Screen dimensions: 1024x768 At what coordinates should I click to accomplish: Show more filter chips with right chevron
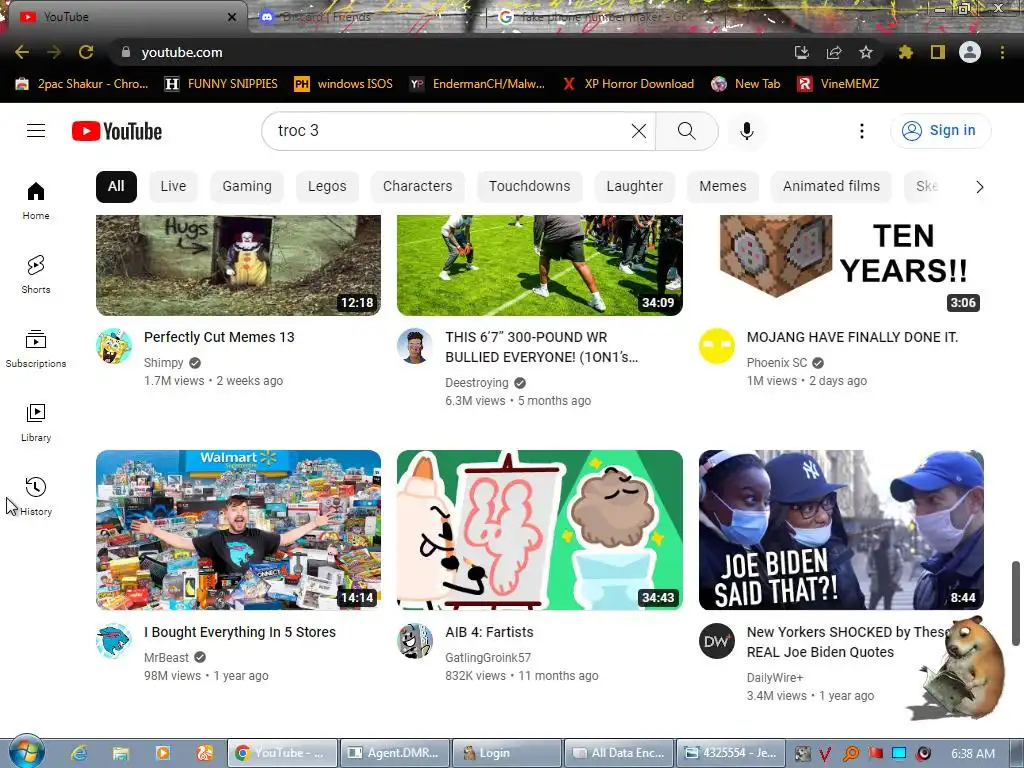point(980,187)
